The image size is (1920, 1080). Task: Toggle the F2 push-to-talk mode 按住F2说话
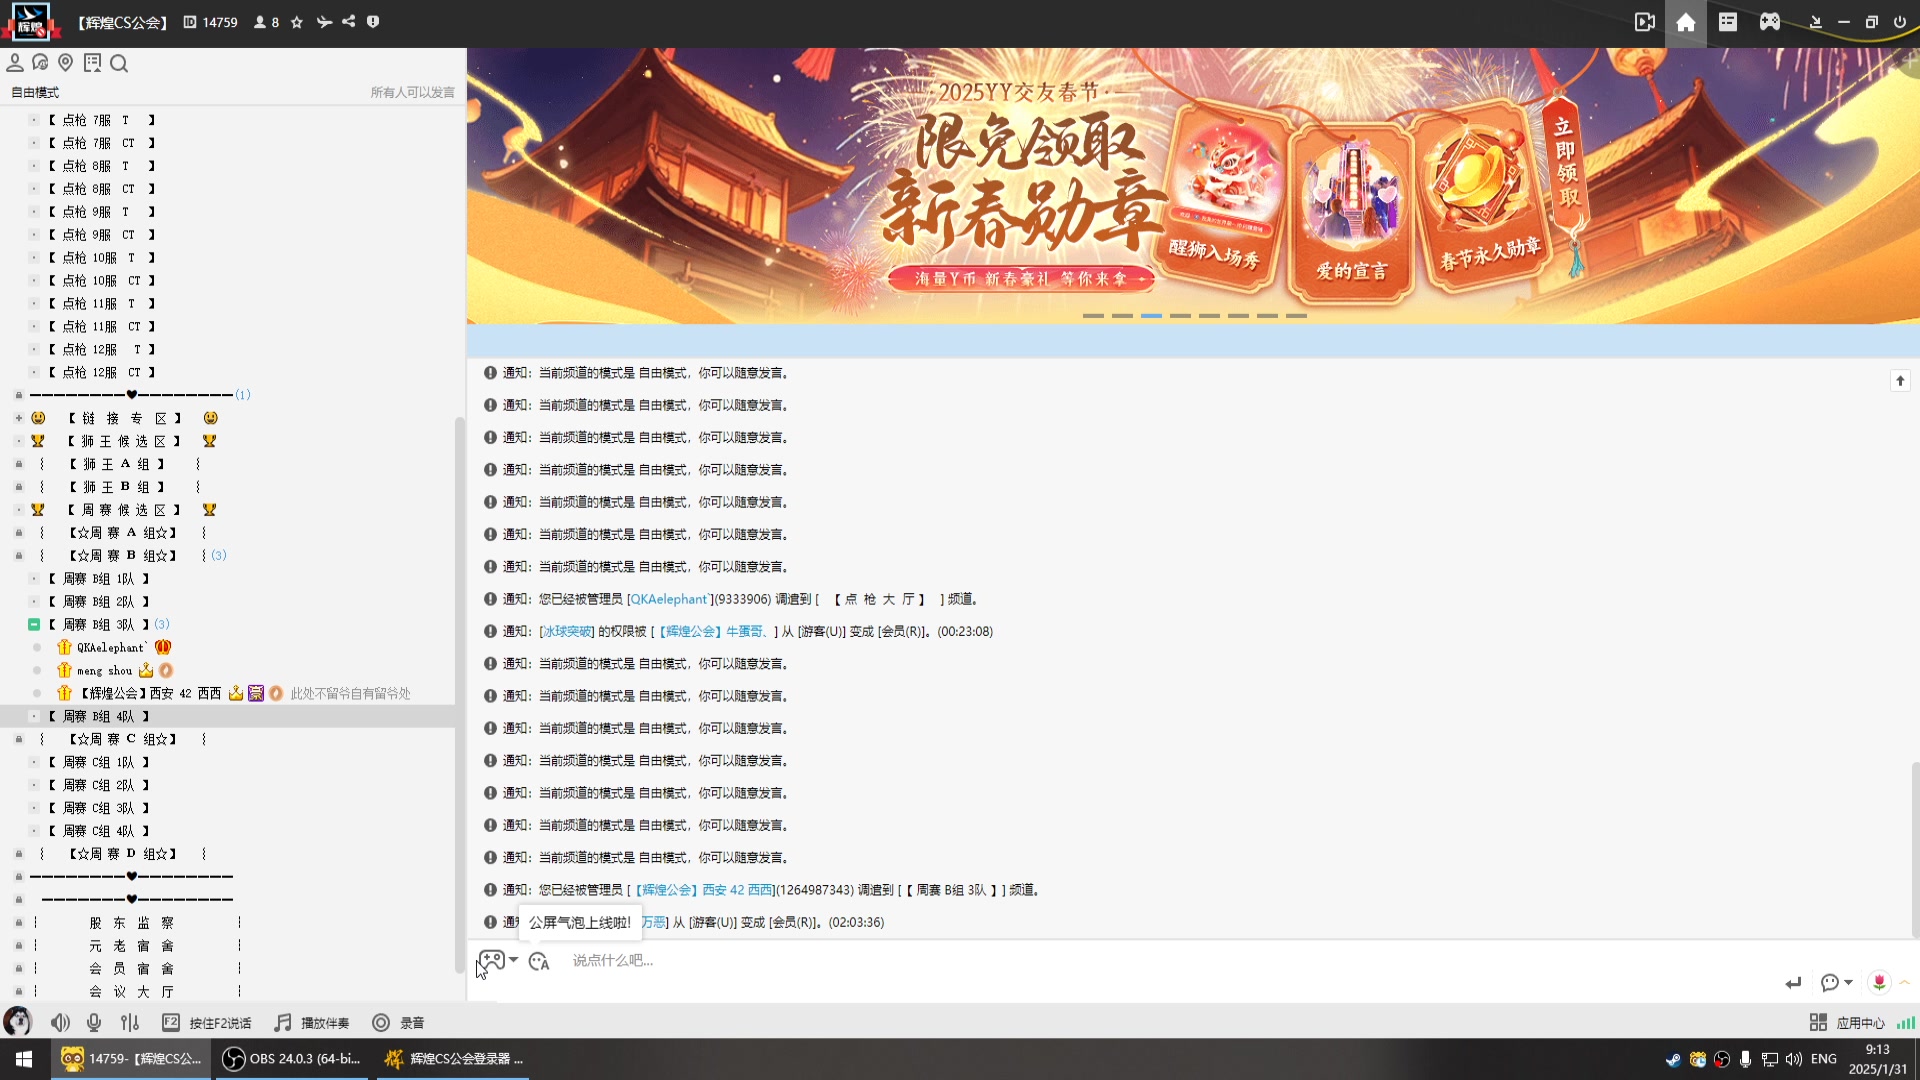tap(207, 1022)
